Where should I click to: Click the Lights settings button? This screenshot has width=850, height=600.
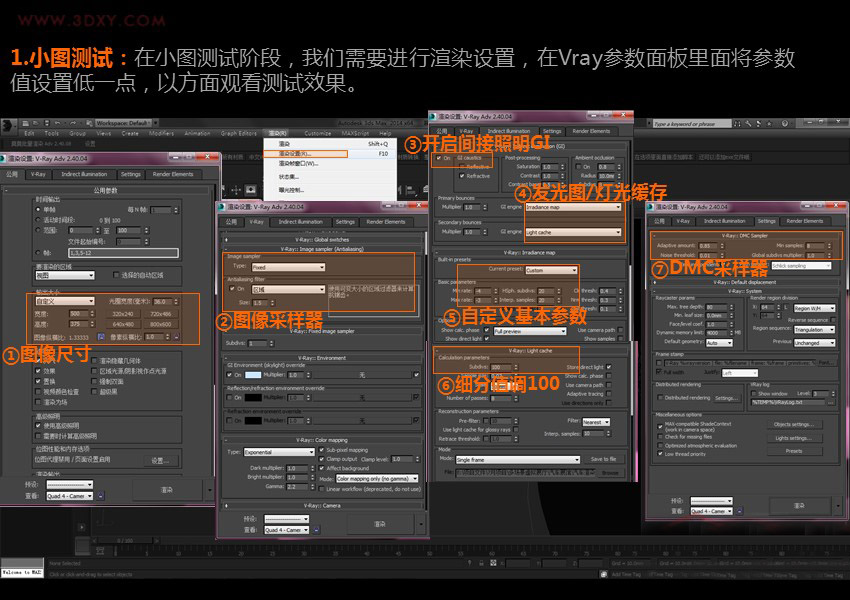pyautogui.click(x=794, y=438)
